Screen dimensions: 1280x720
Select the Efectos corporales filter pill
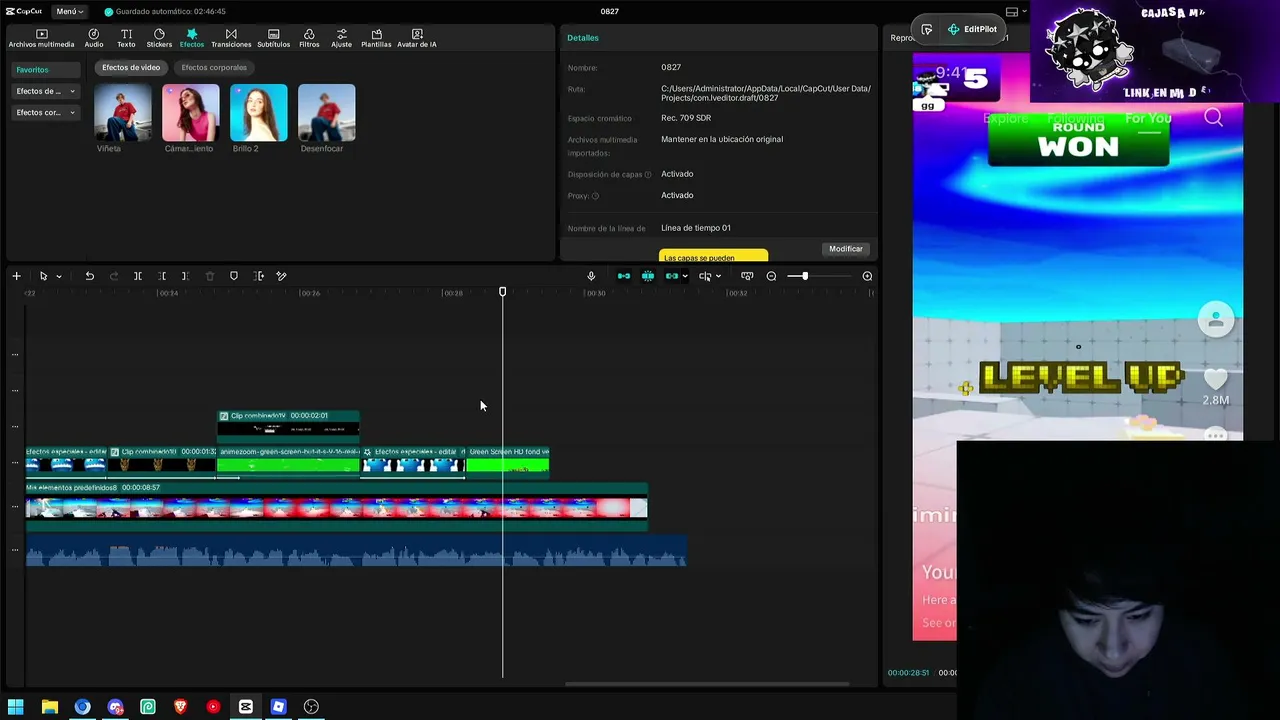point(214,68)
